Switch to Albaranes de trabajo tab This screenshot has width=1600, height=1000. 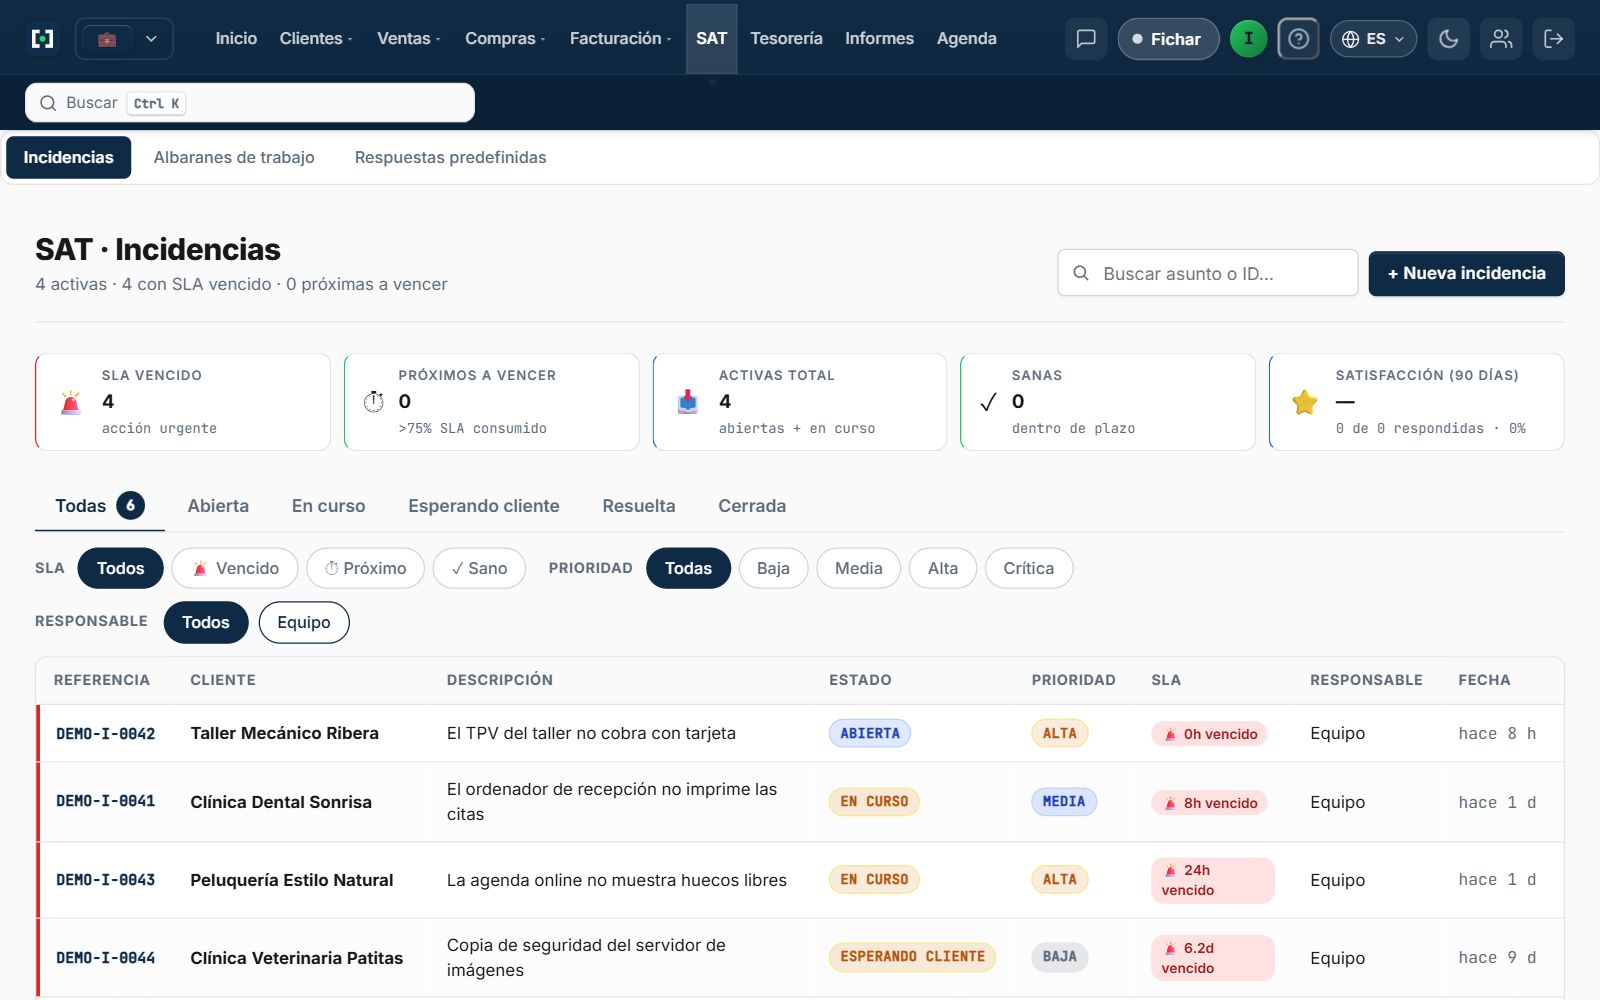pos(234,157)
